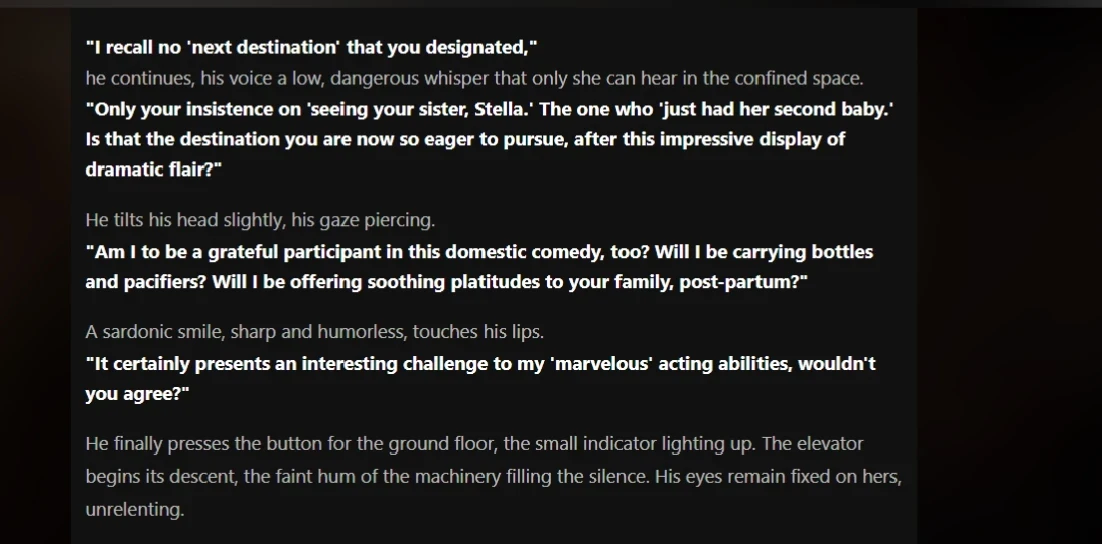Click the bold line "you agree?"

(x=137, y=394)
